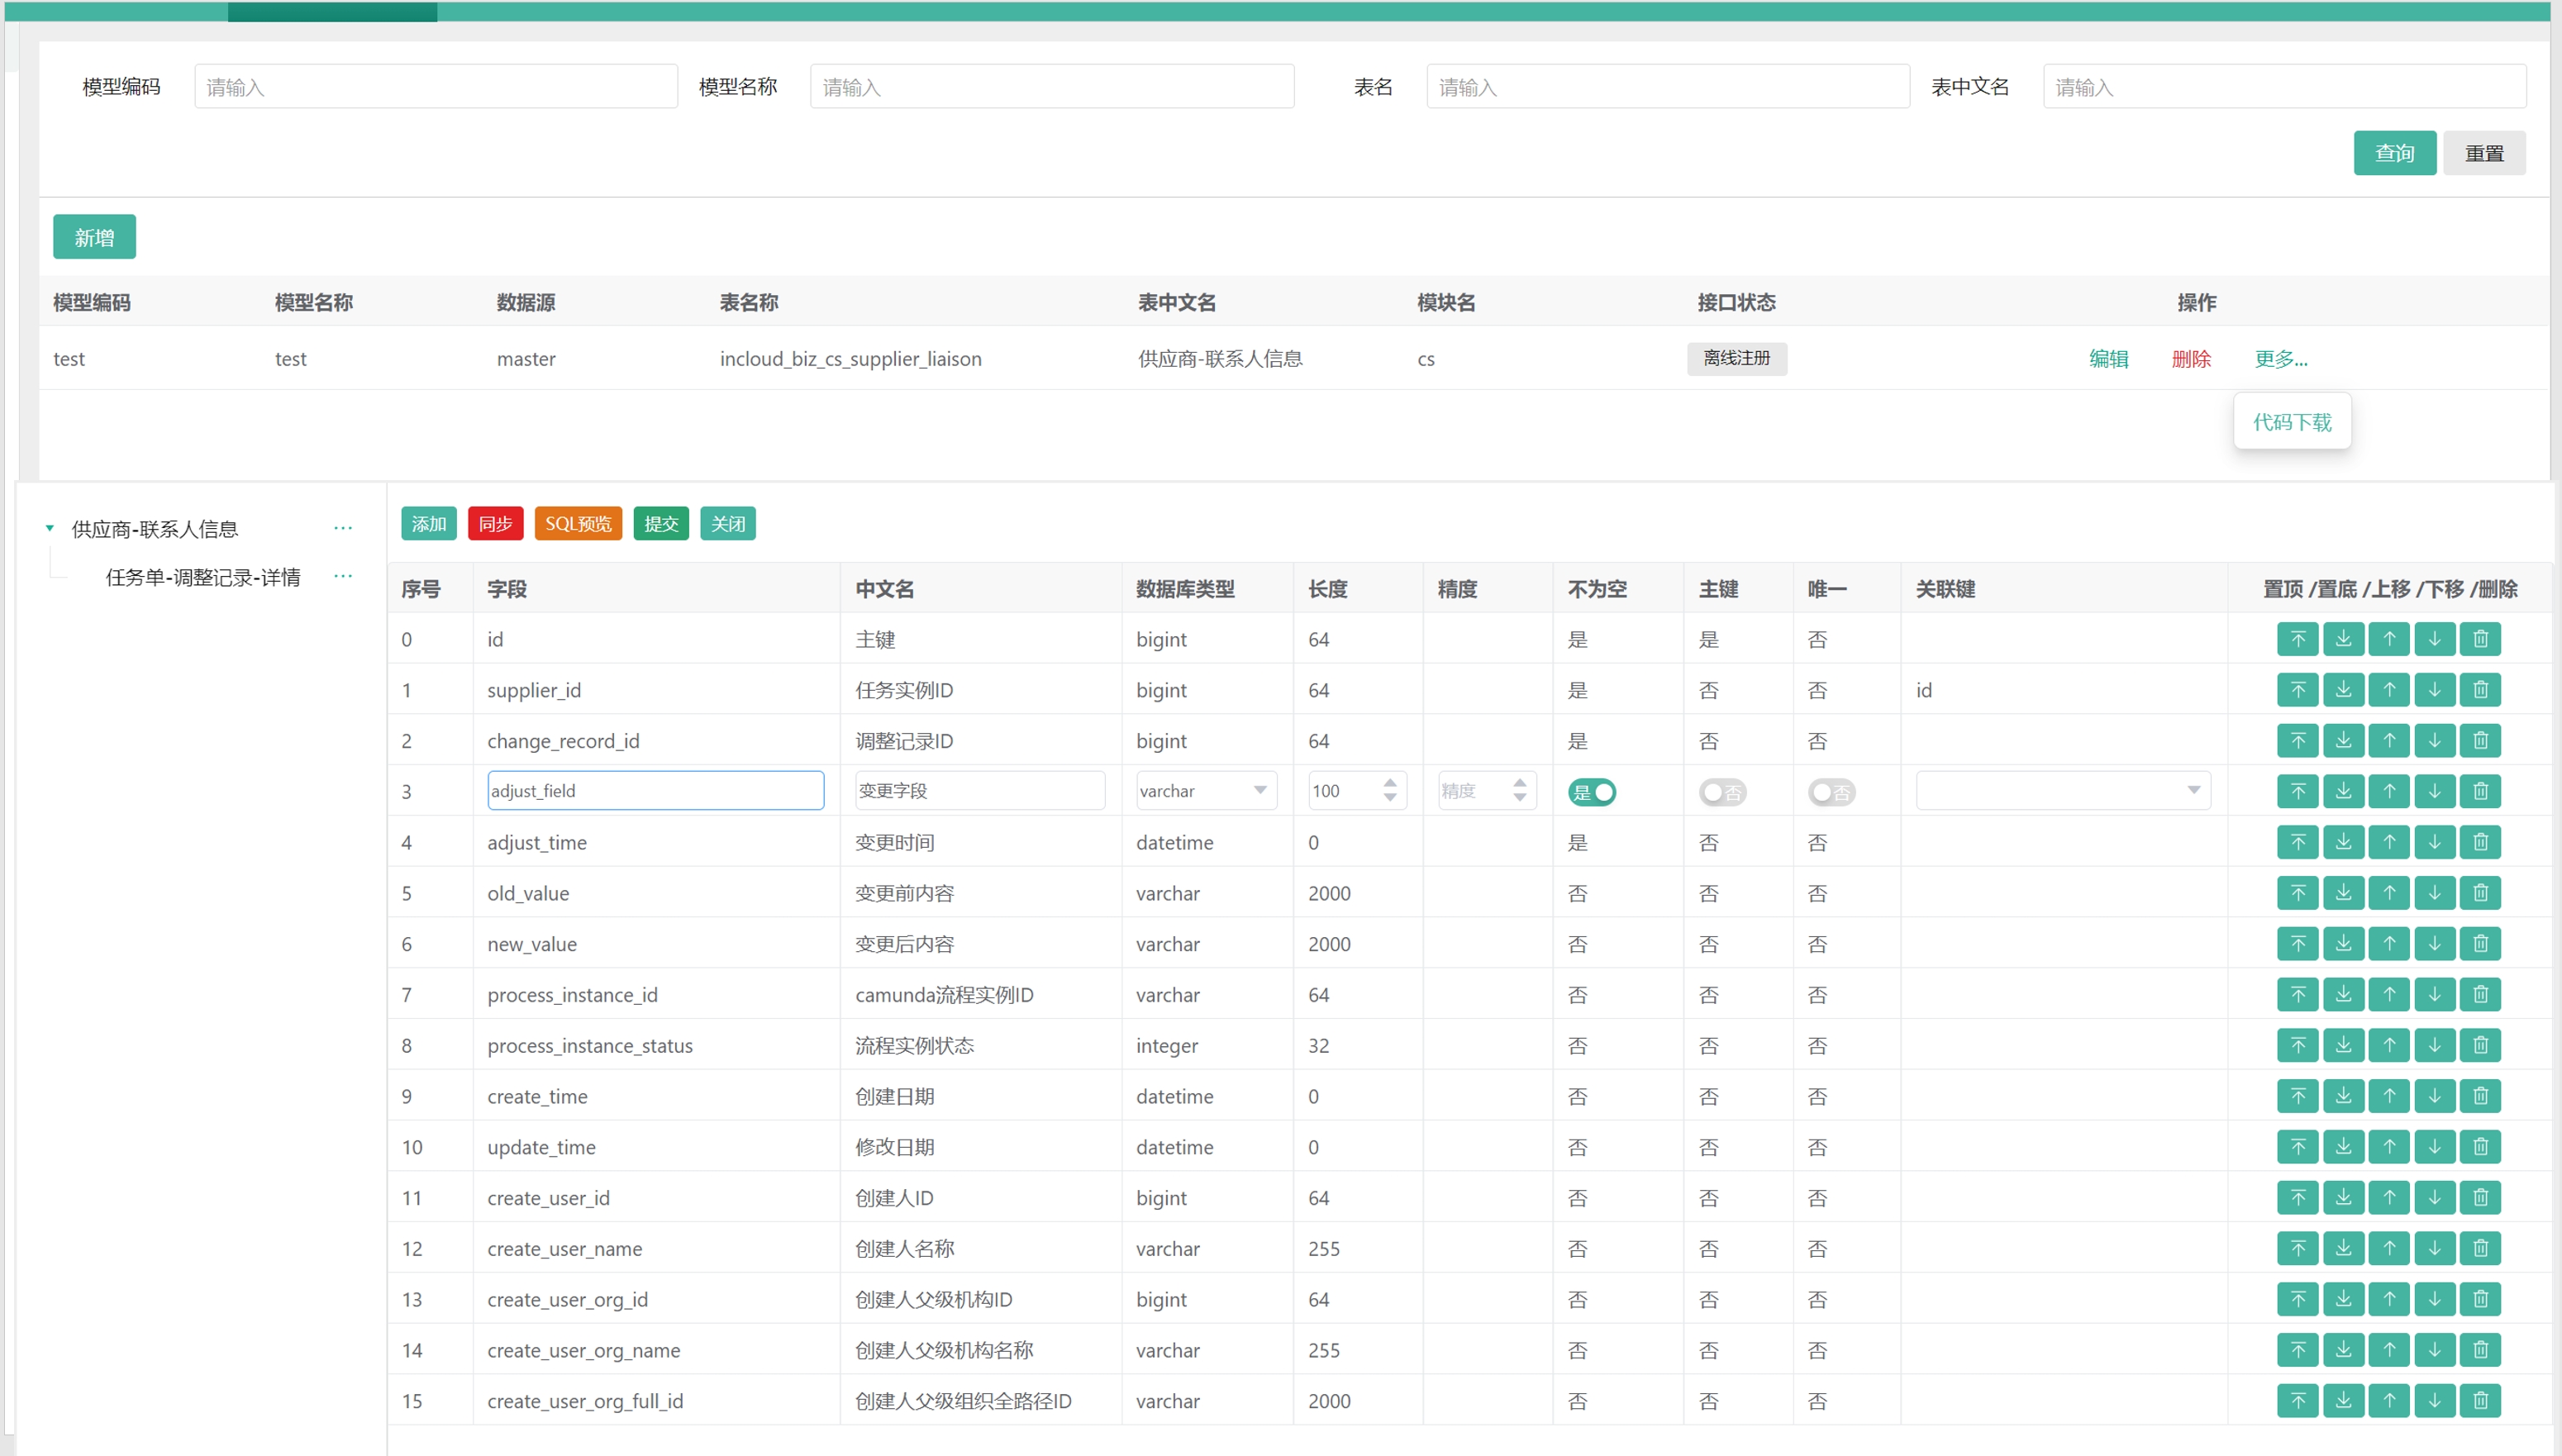The width and height of the screenshot is (2562, 1456).
Task: Move the id row to top
Action: [x=2297, y=639]
